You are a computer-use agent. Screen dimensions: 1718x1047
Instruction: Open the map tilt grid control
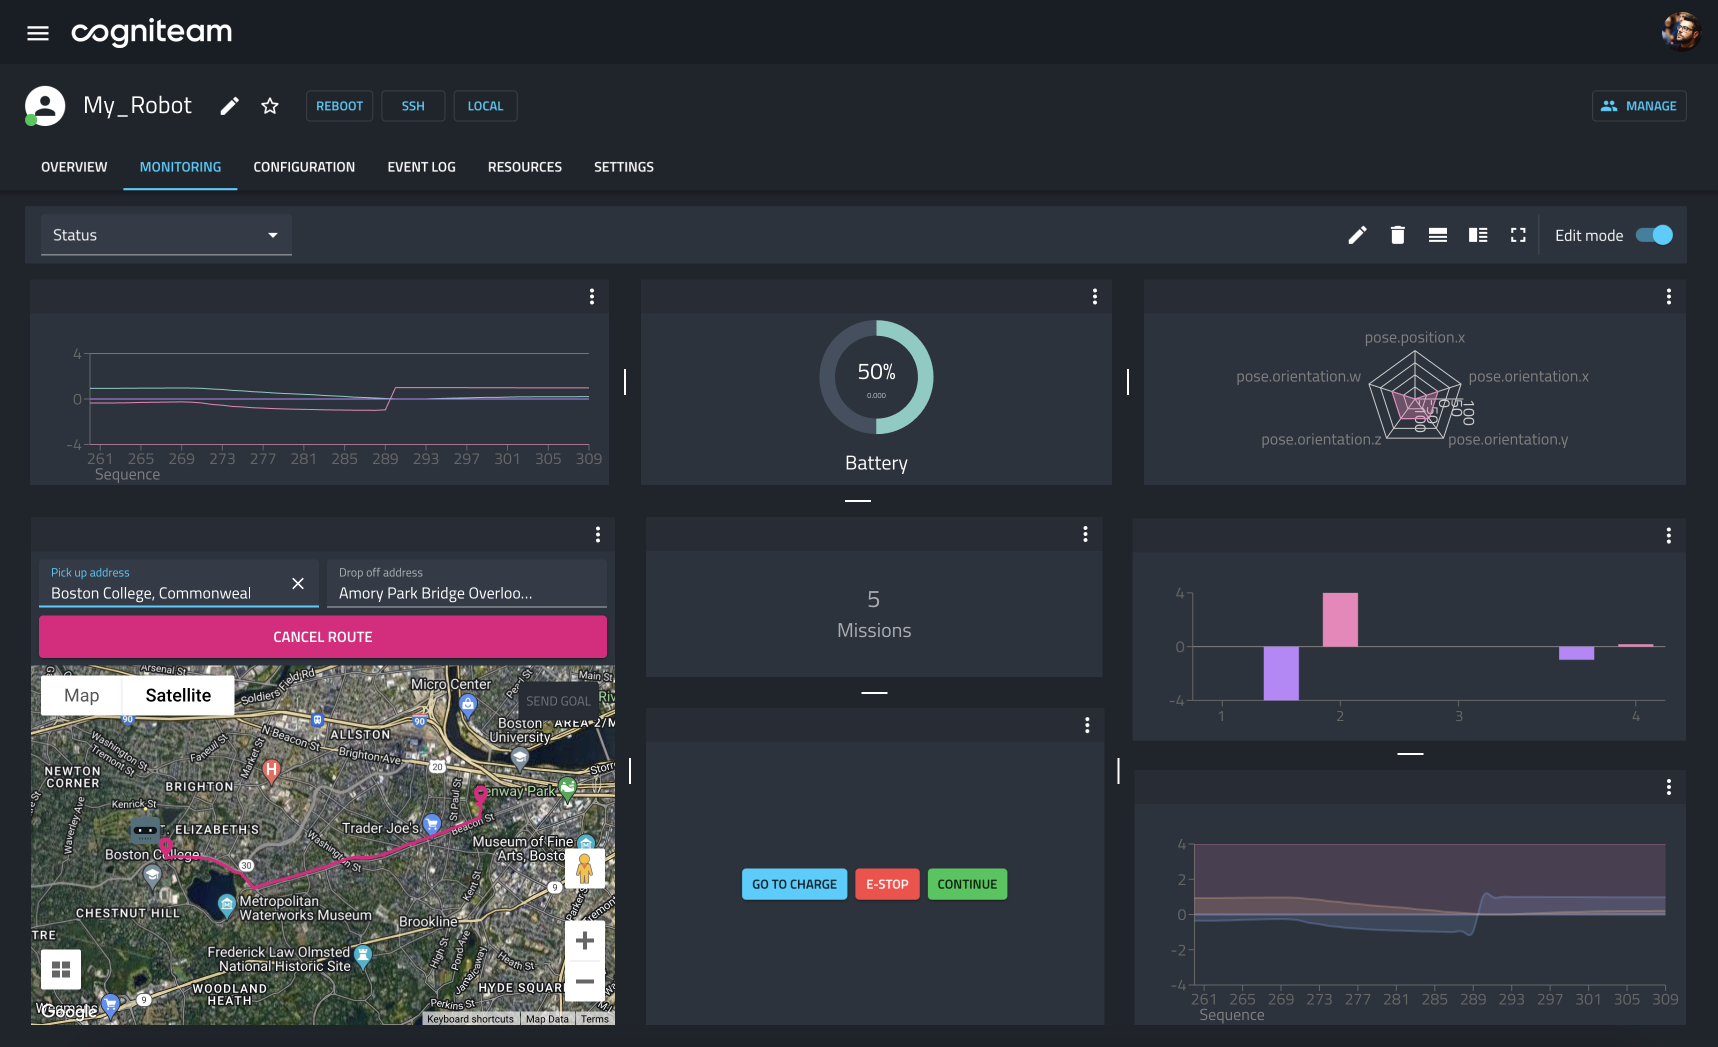tap(61, 969)
